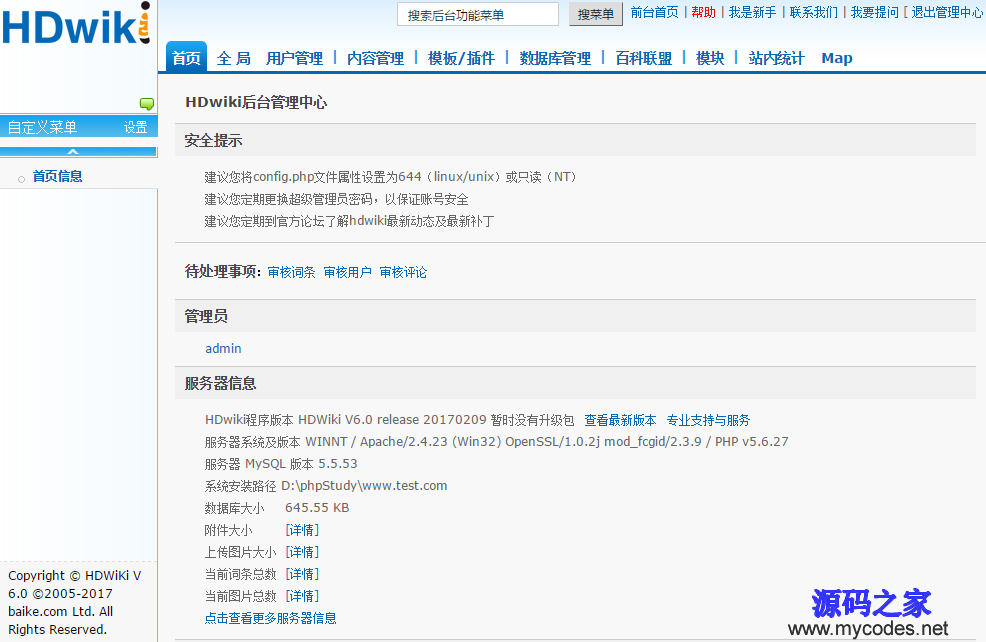Open the 内容管理 tab

click(375, 58)
